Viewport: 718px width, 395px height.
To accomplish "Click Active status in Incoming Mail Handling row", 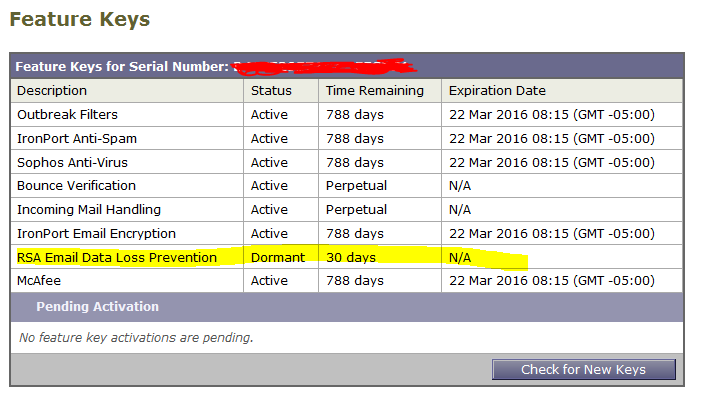I will (269, 210).
